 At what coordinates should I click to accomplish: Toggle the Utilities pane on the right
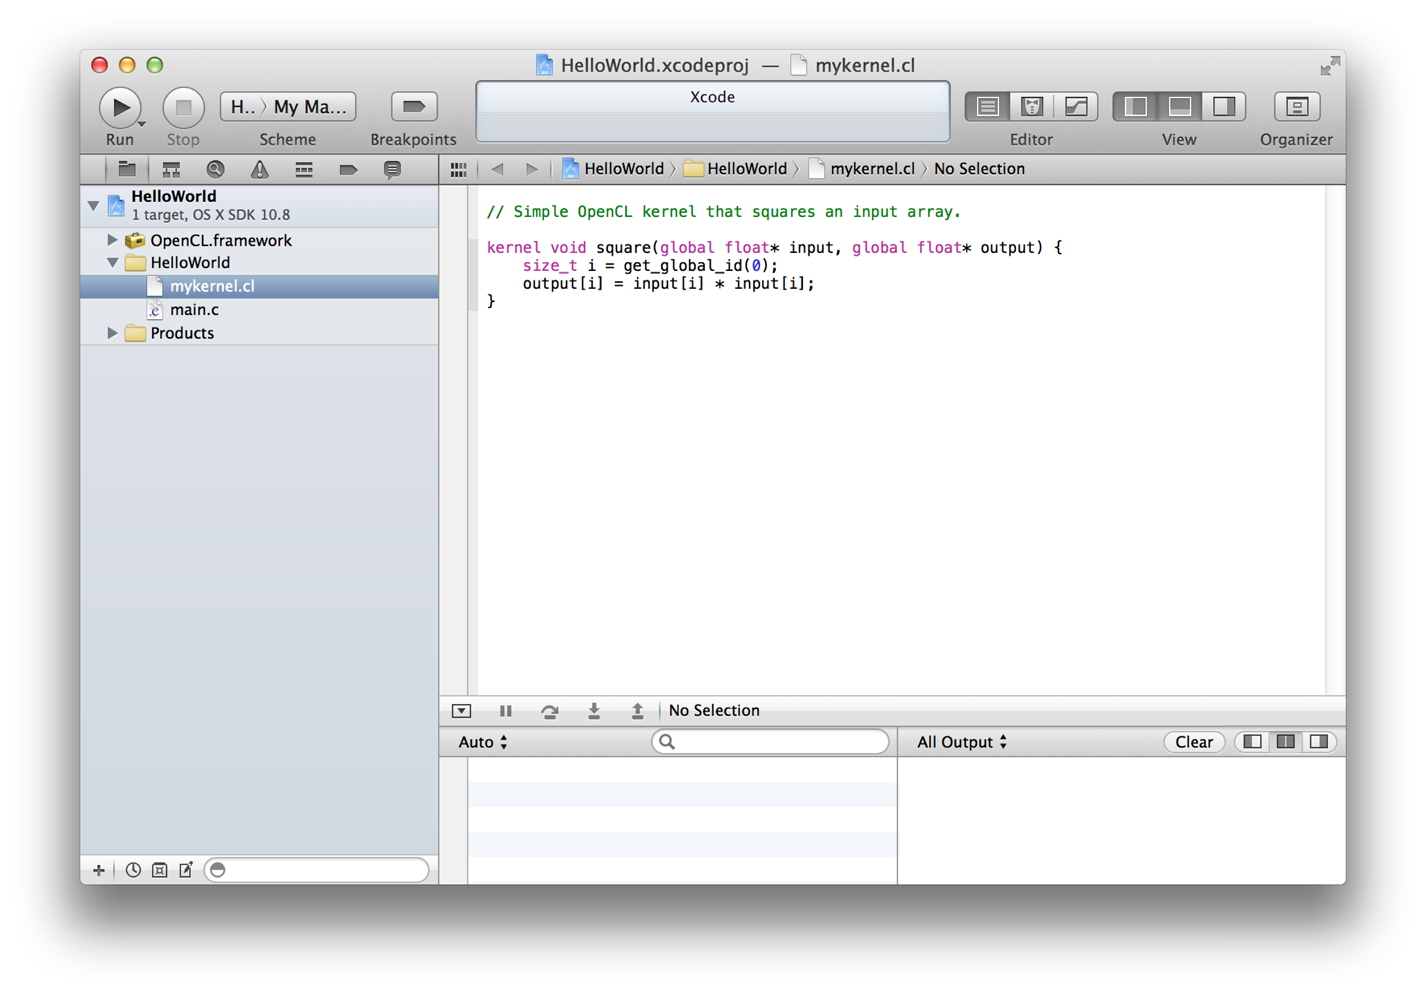1223,107
